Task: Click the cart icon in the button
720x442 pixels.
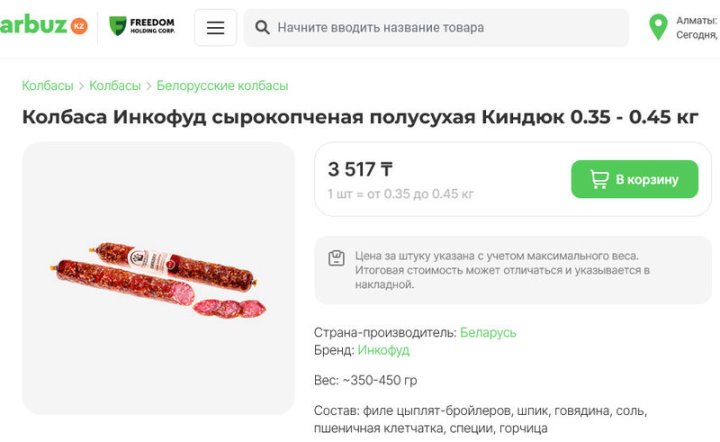Action: click(599, 180)
